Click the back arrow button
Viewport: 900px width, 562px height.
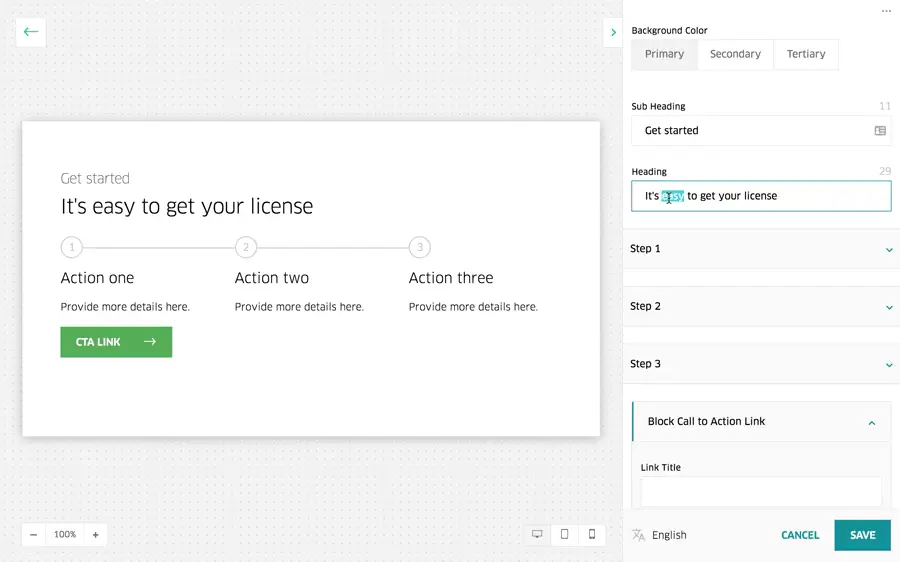(31, 32)
